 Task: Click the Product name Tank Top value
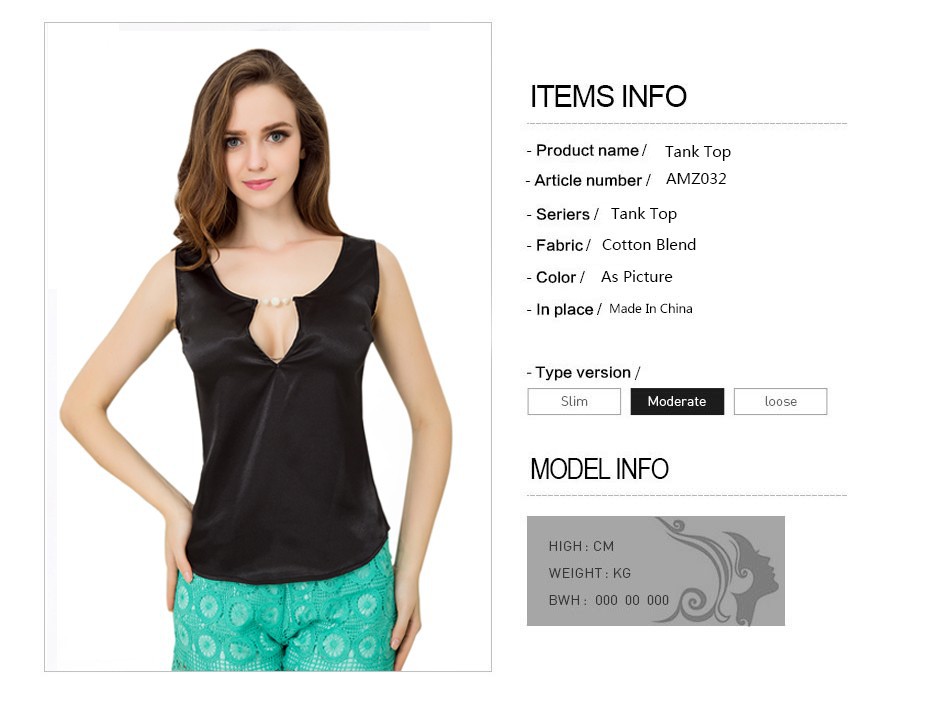(x=697, y=151)
